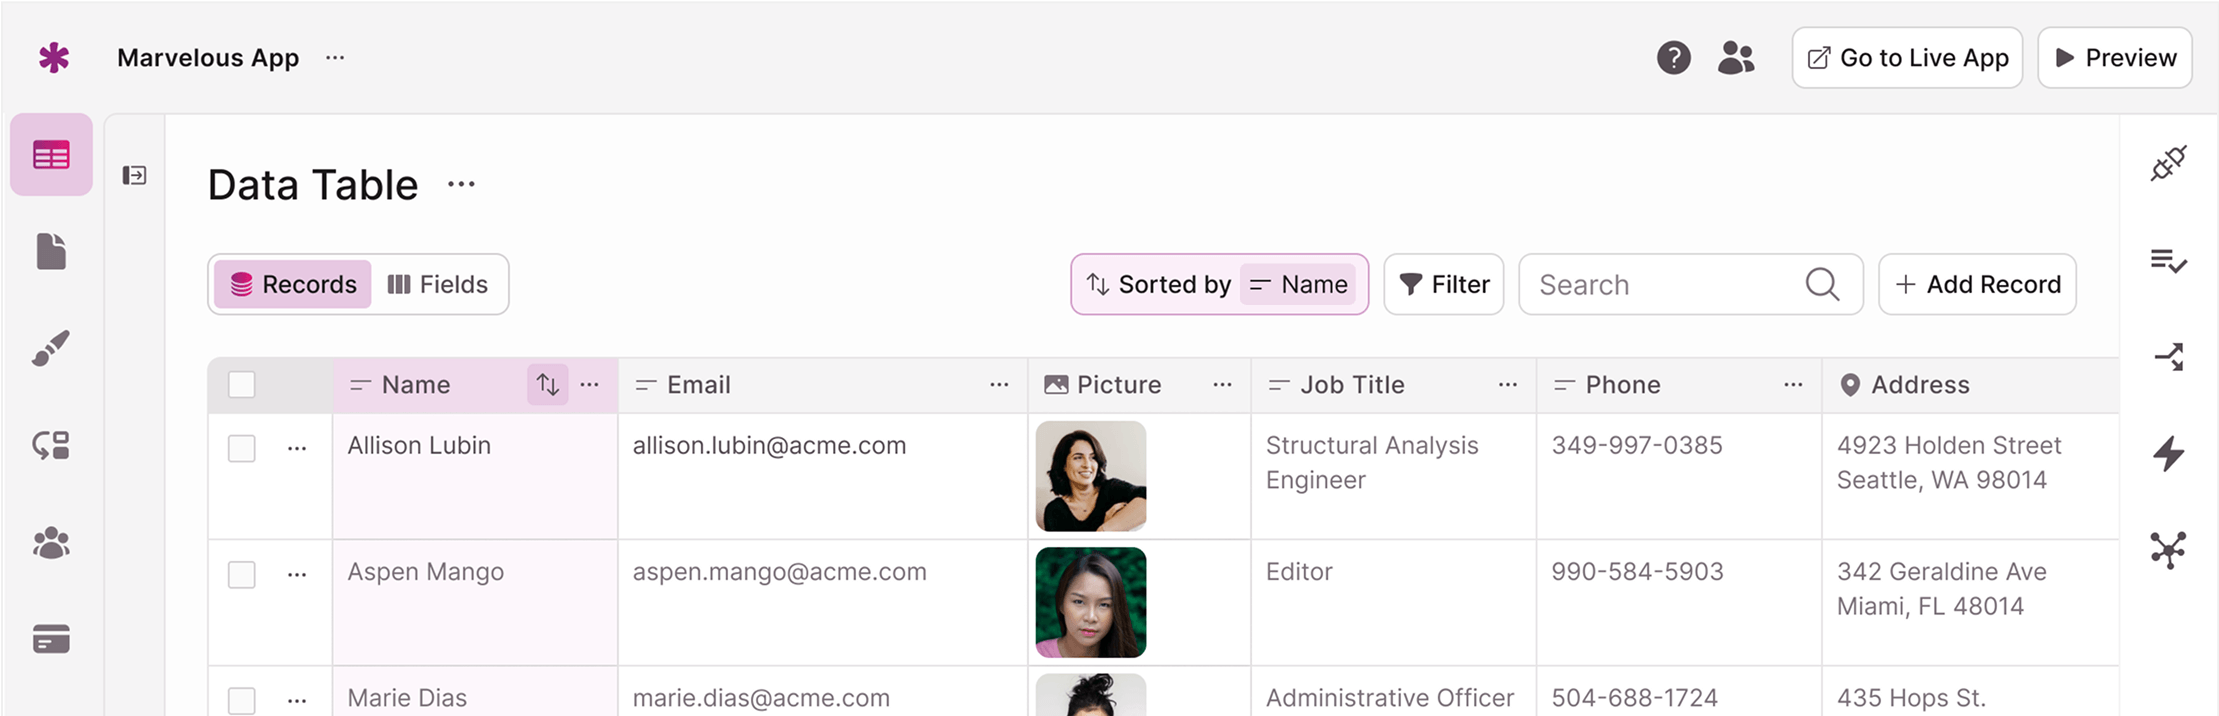Open the Name column sort options
Image resolution: width=2219 pixels, height=716 pixels.
coord(547,384)
